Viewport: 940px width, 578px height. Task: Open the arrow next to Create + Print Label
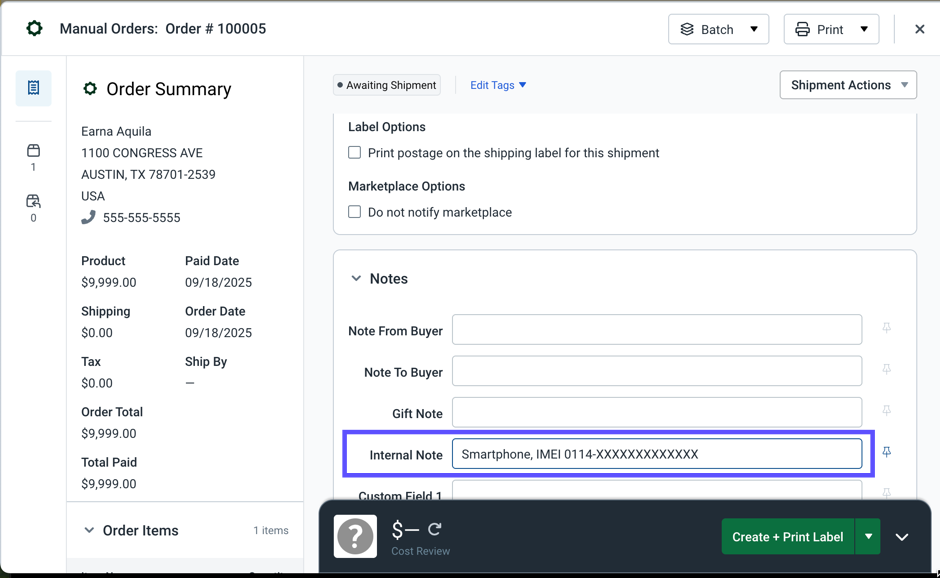868,537
